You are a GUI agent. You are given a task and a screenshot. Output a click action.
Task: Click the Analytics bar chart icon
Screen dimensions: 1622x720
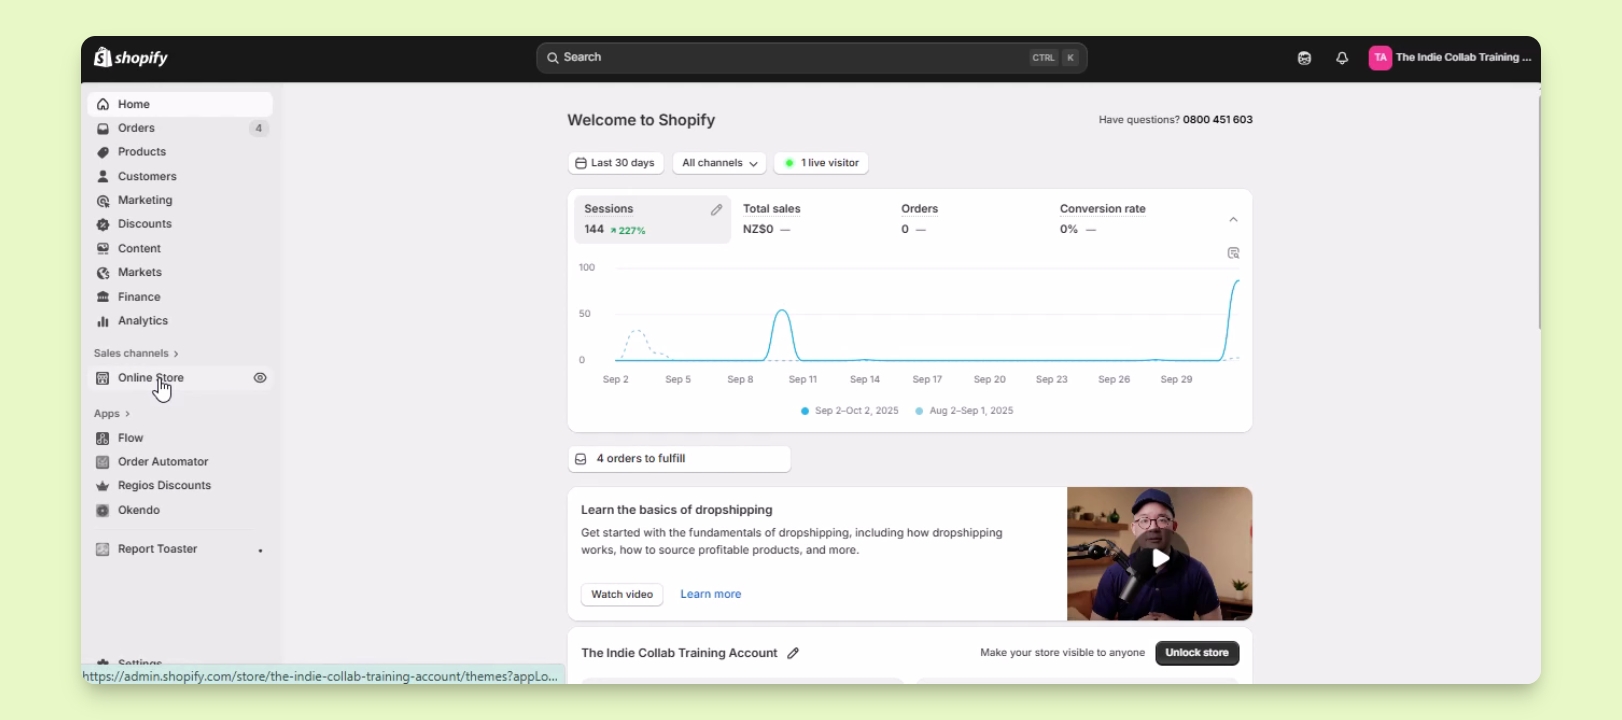(x=103, y=321)
